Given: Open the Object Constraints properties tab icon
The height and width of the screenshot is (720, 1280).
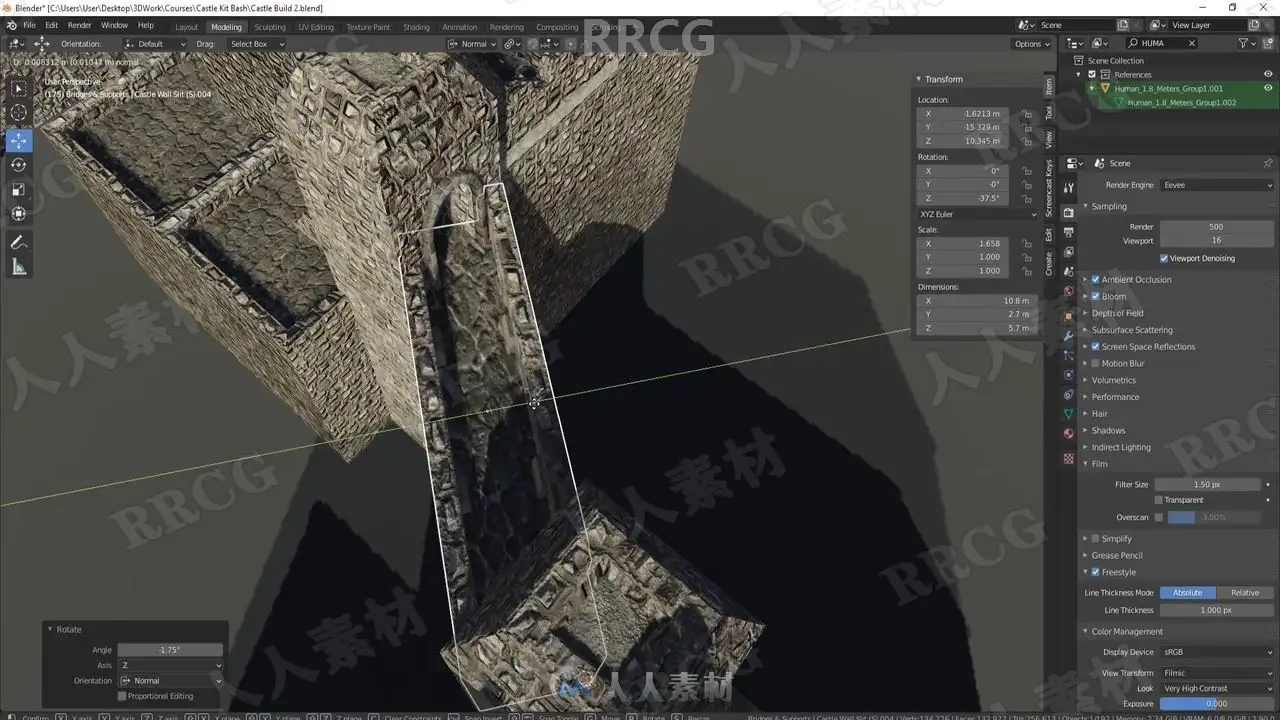Looking at the screenshot, I should point(1068,394).
